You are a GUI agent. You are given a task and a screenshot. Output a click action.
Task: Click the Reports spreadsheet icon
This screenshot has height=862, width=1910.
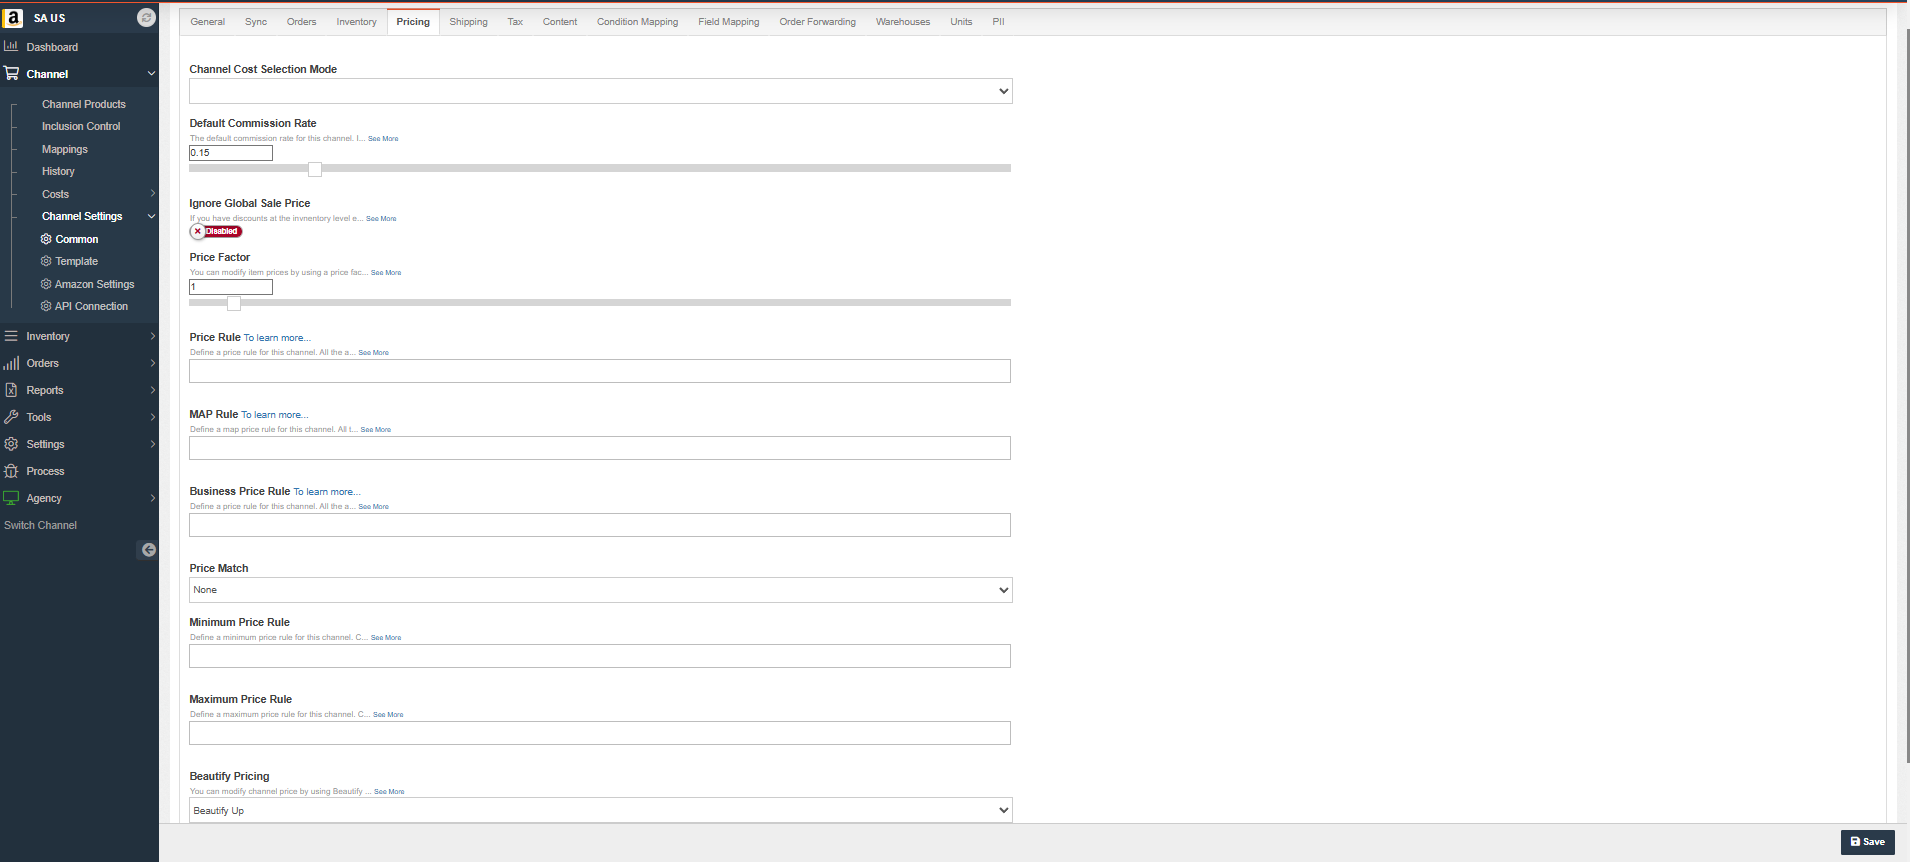pyautogui.click(x=11, y=390)
